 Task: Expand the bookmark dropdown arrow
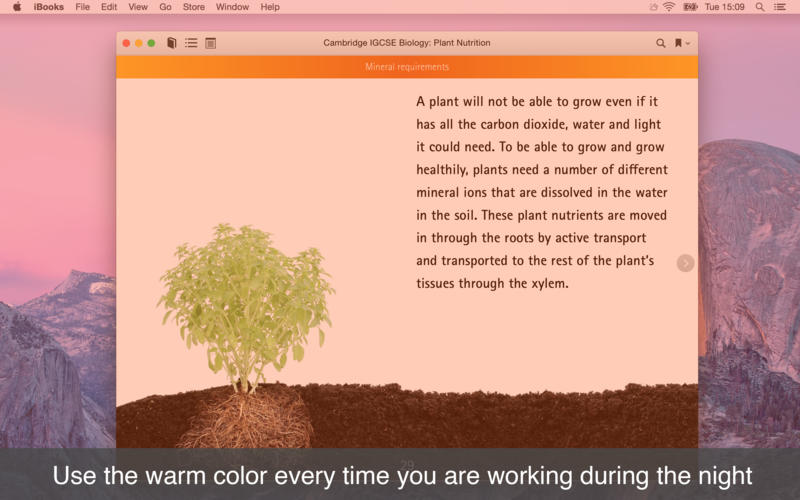tap(688, 44)
